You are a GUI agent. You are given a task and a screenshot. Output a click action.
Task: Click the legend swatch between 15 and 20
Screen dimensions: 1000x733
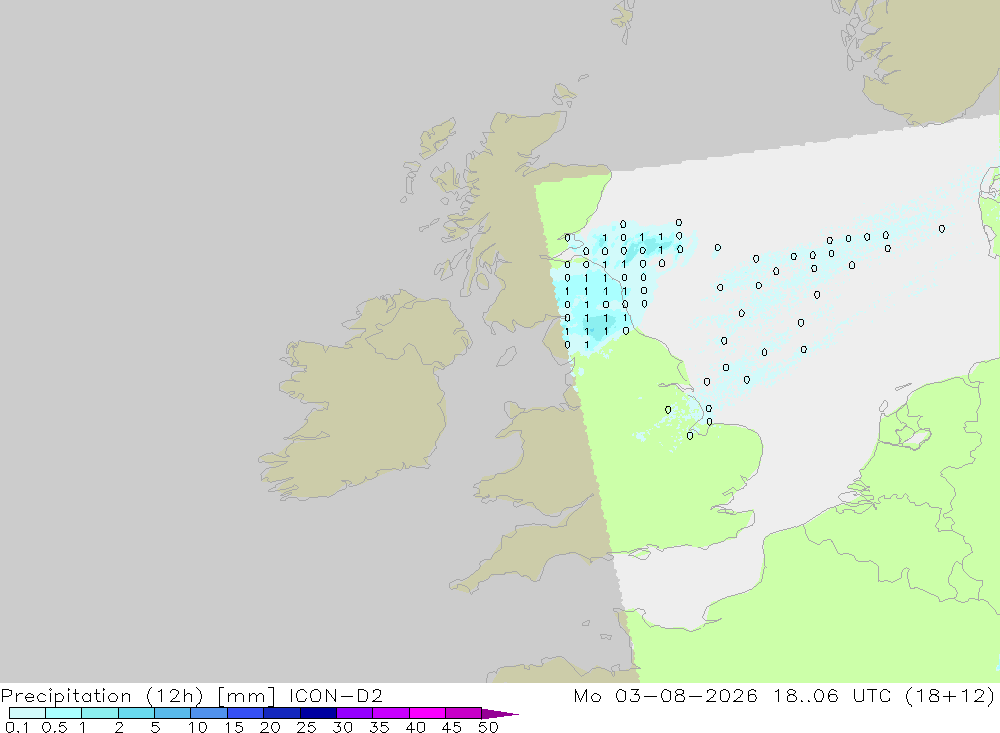tap(246, 713)
